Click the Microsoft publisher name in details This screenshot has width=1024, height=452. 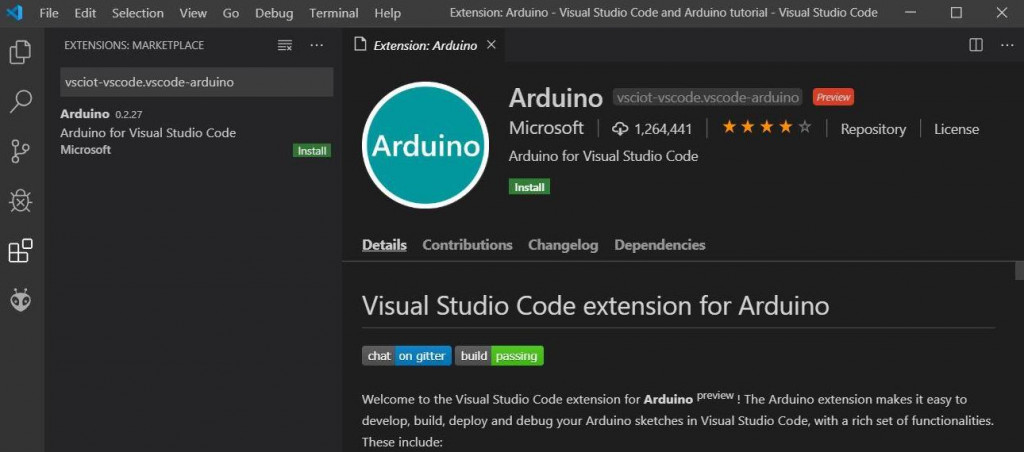547,128
